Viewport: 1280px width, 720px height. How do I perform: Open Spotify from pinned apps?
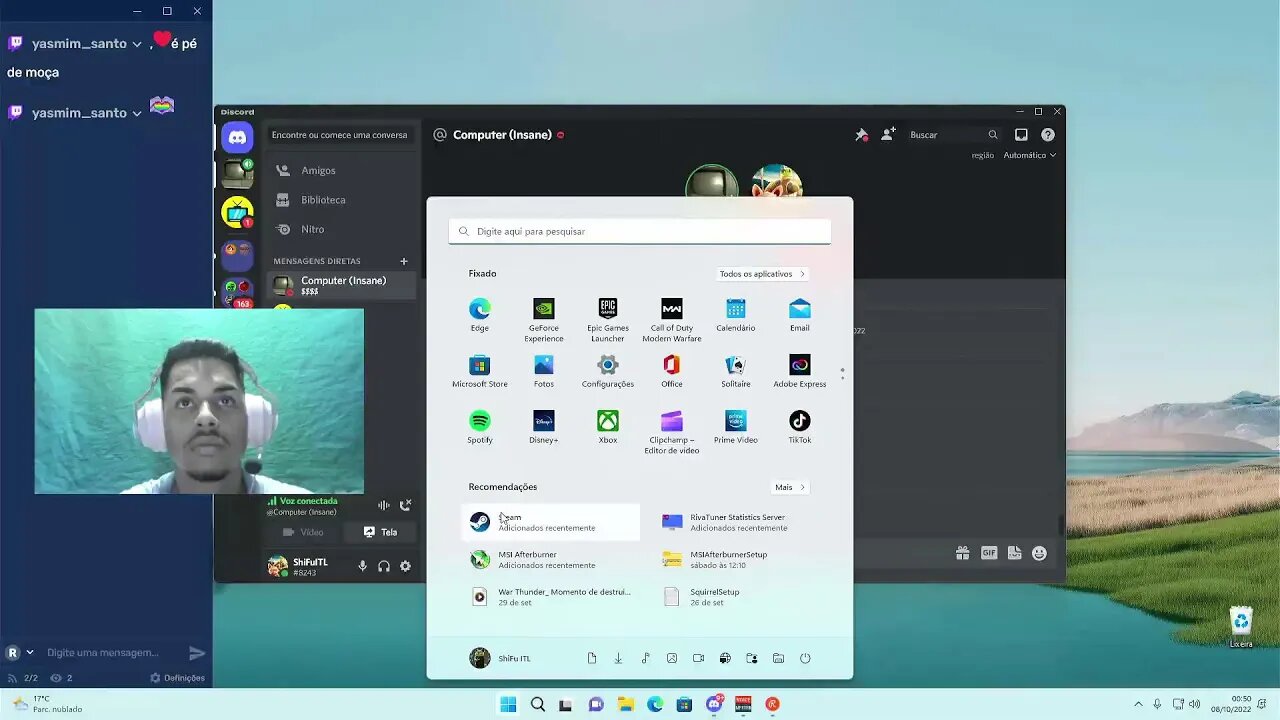[x=480, y=427]
